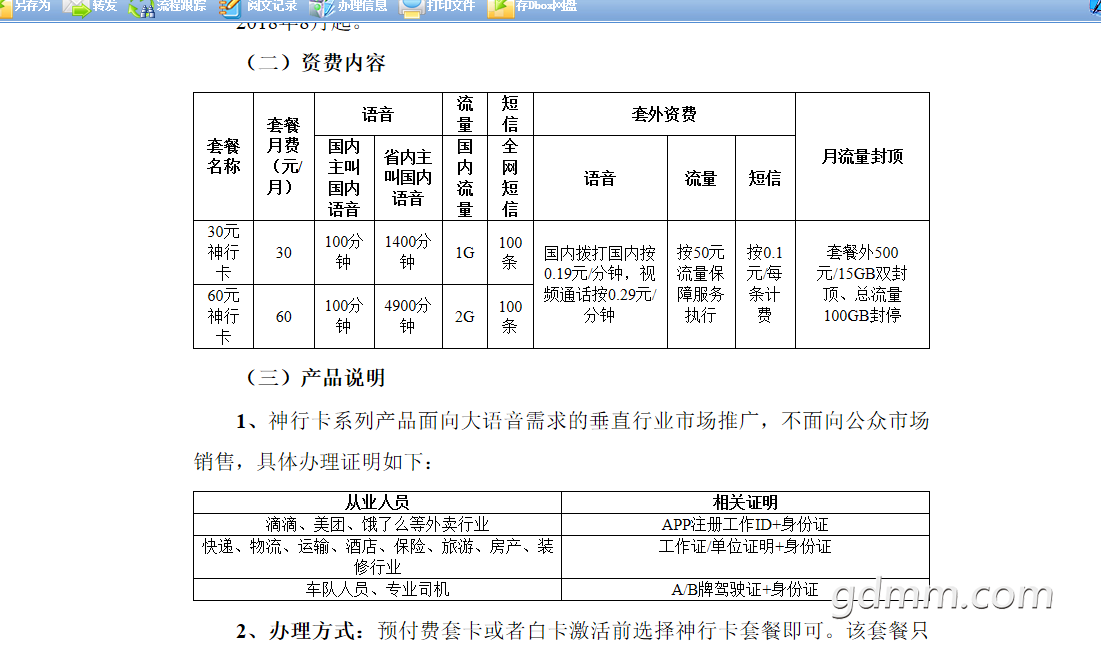Click the 全网短信 column header cell
This screenshot has height=658, width=1101.
510,178
